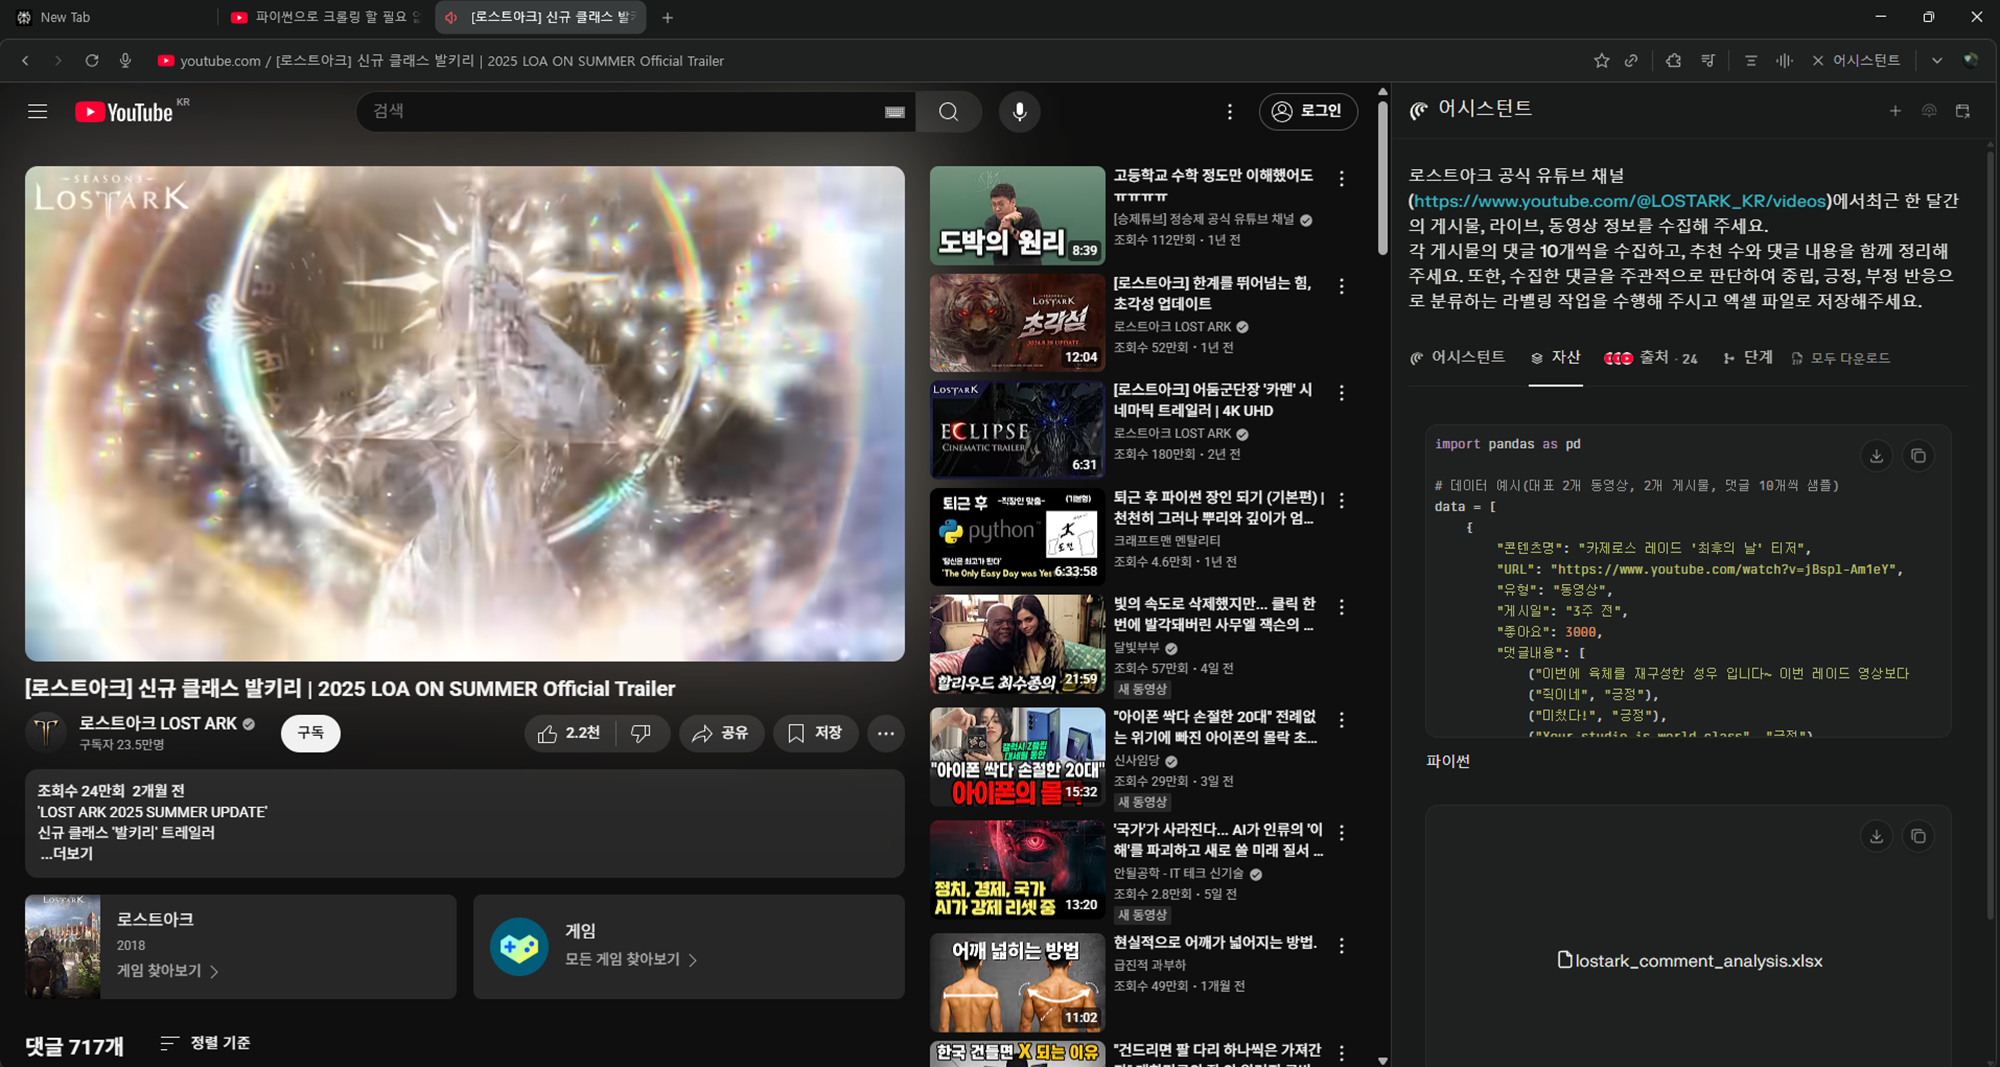Copy the Python code block
Screen dimensions: 2000x1067
coord(1918,456)
